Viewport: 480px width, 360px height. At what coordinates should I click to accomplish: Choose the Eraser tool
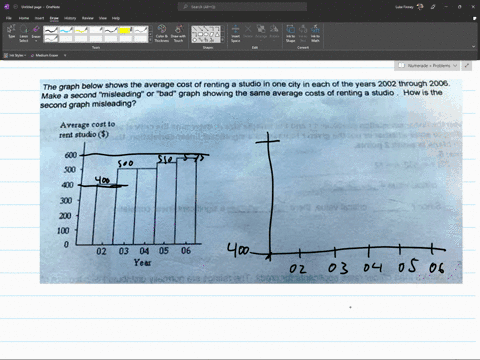click(36, 33)
